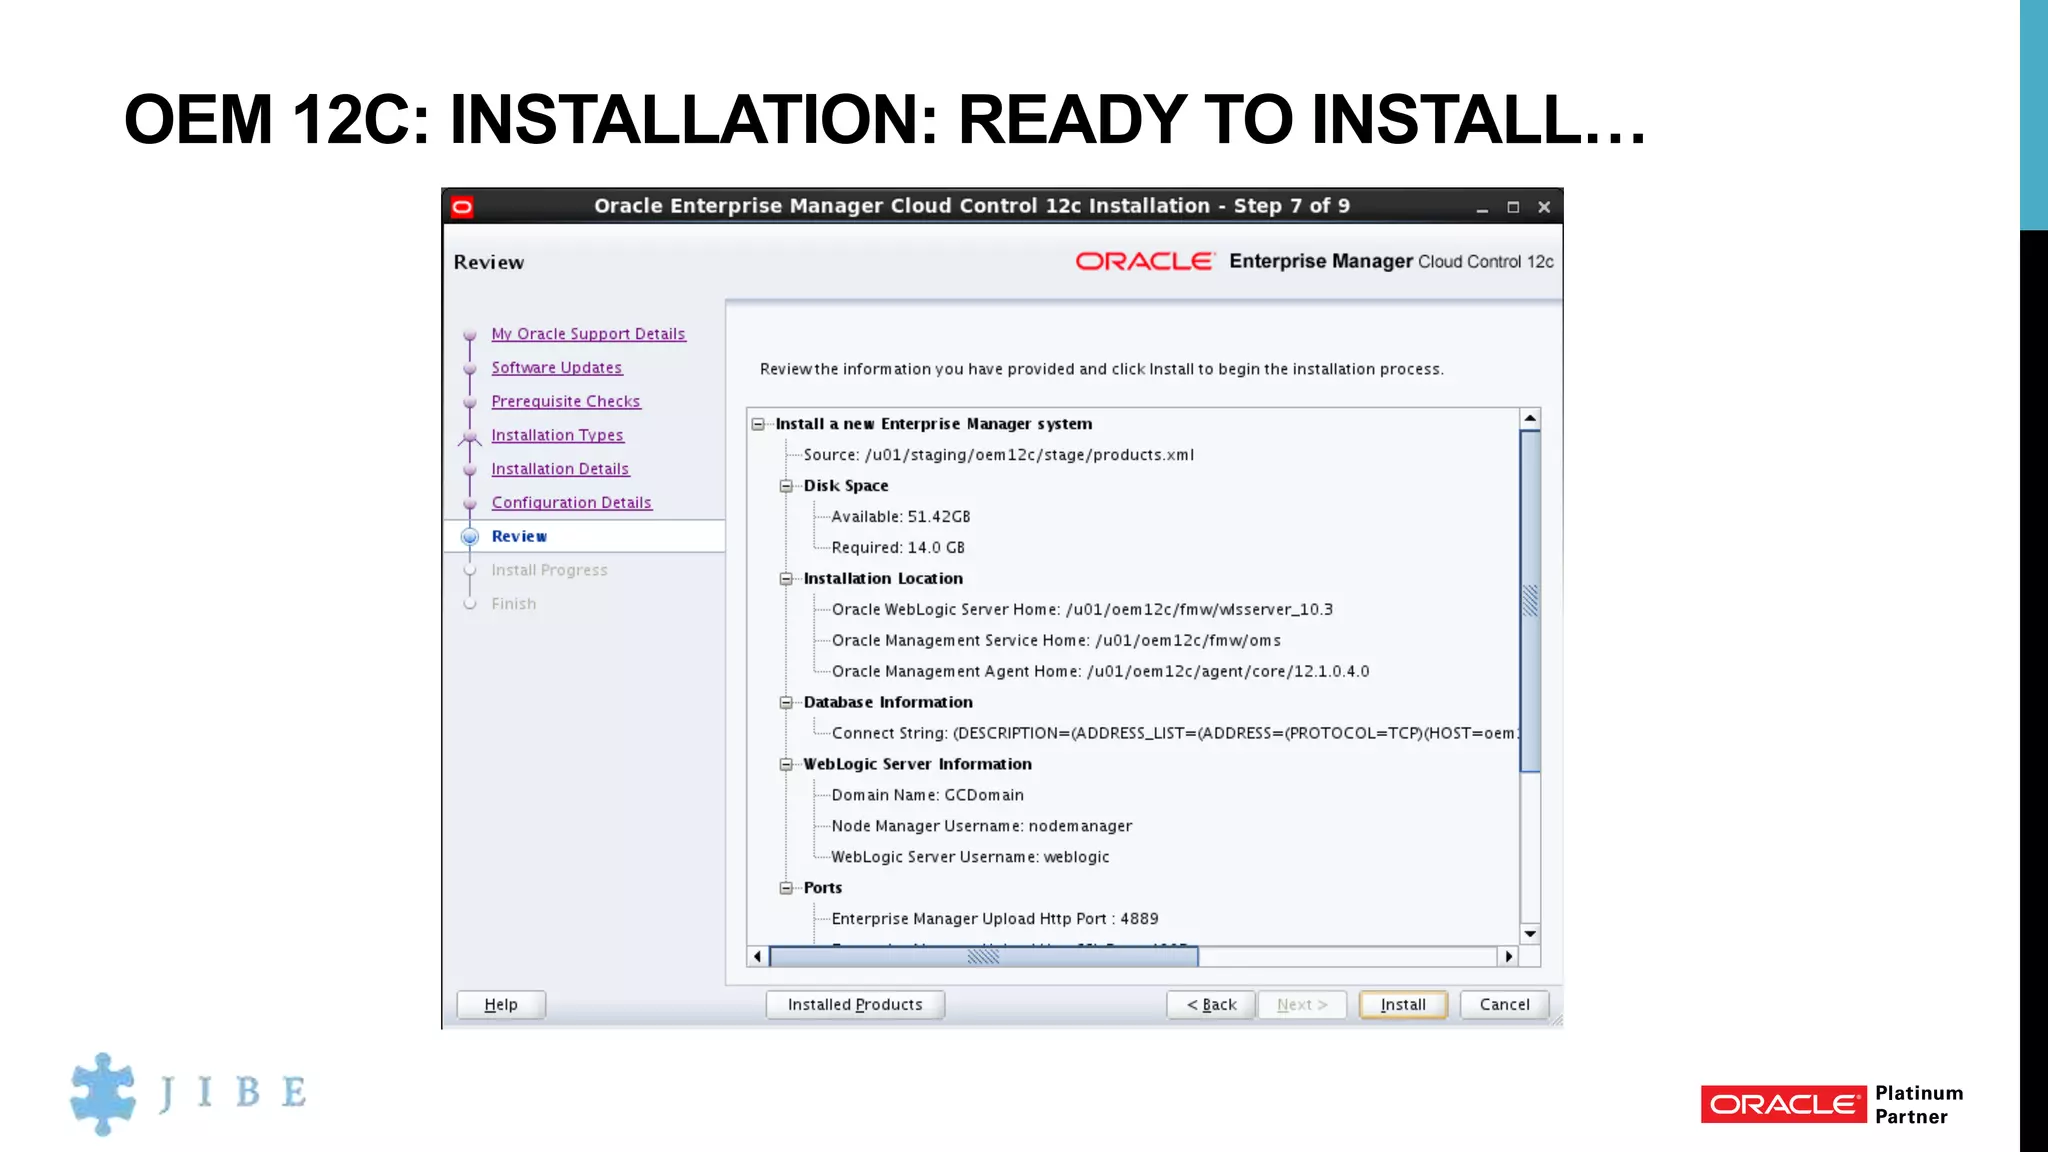Click the horizontal scrollbar thumb
This screenshot has height=1152, width=2048.
tap(983, 957)
